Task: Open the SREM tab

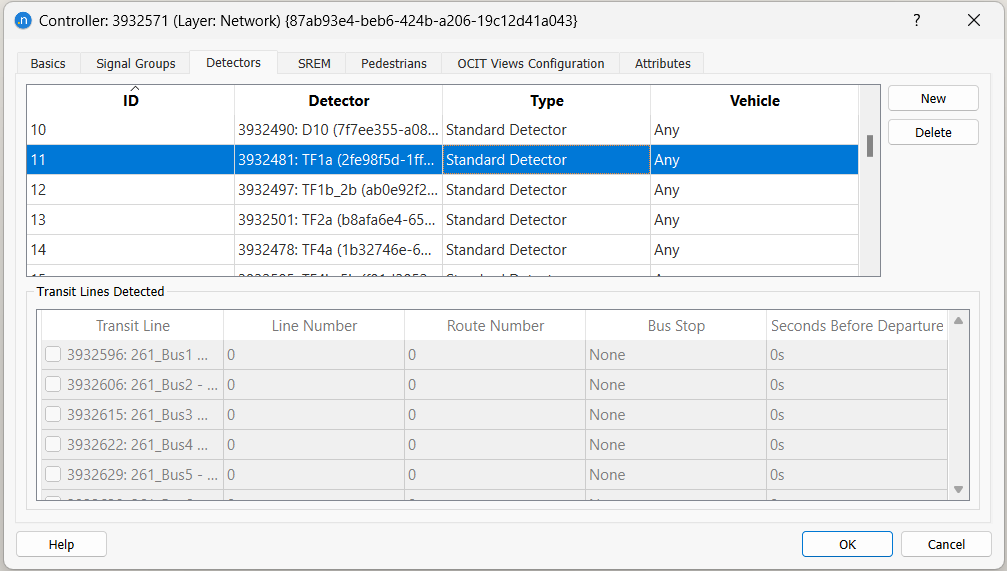Action: point(314,63)
